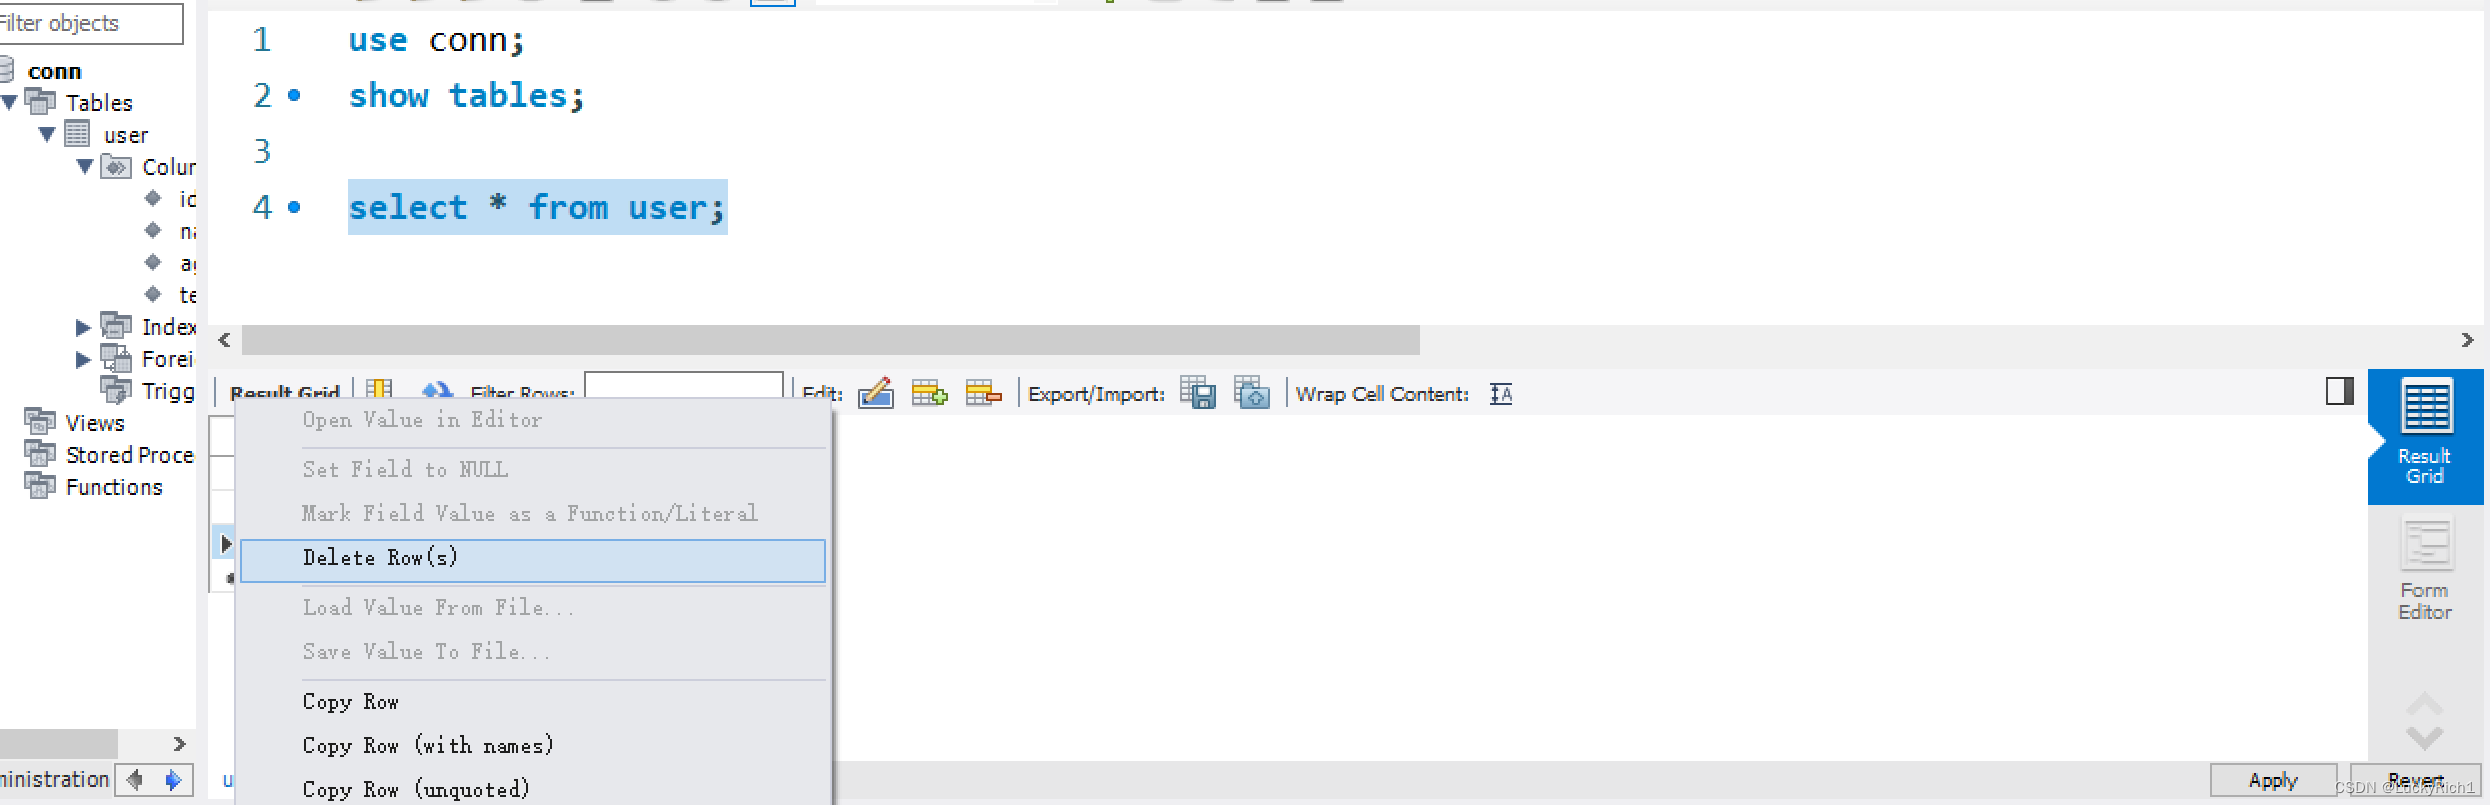The image size is (2490, 805).
Task: Click the Indexes folder icon
Action: [116, 325]
